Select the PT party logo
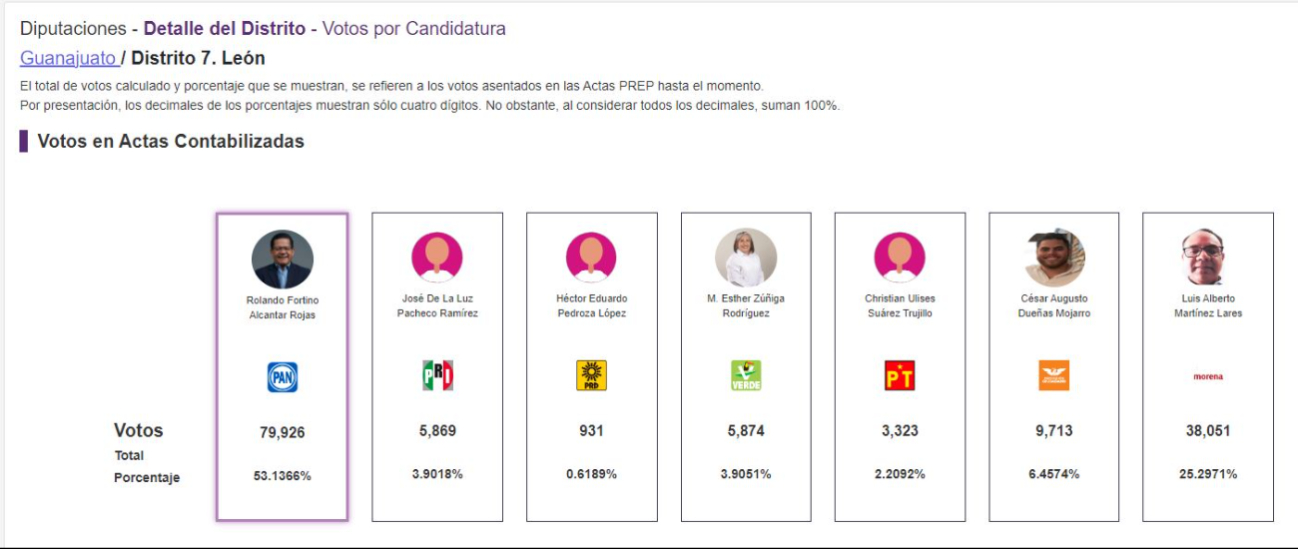 (x=900, y=376)
